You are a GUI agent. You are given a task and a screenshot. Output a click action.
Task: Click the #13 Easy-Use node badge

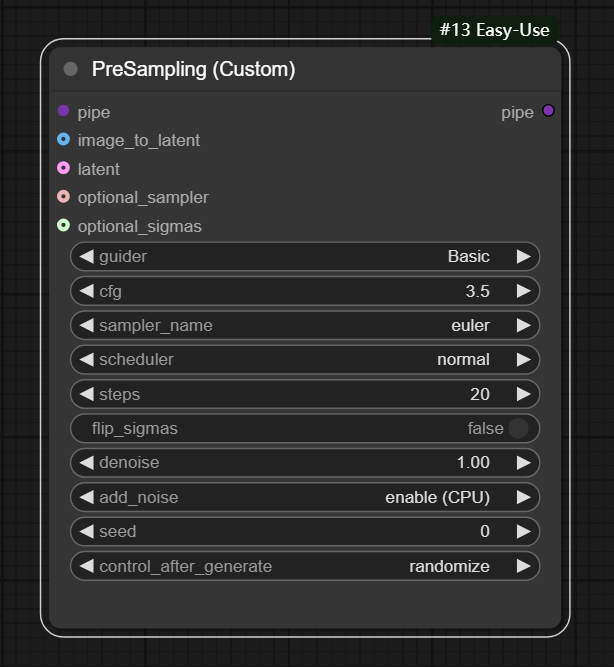494,30
